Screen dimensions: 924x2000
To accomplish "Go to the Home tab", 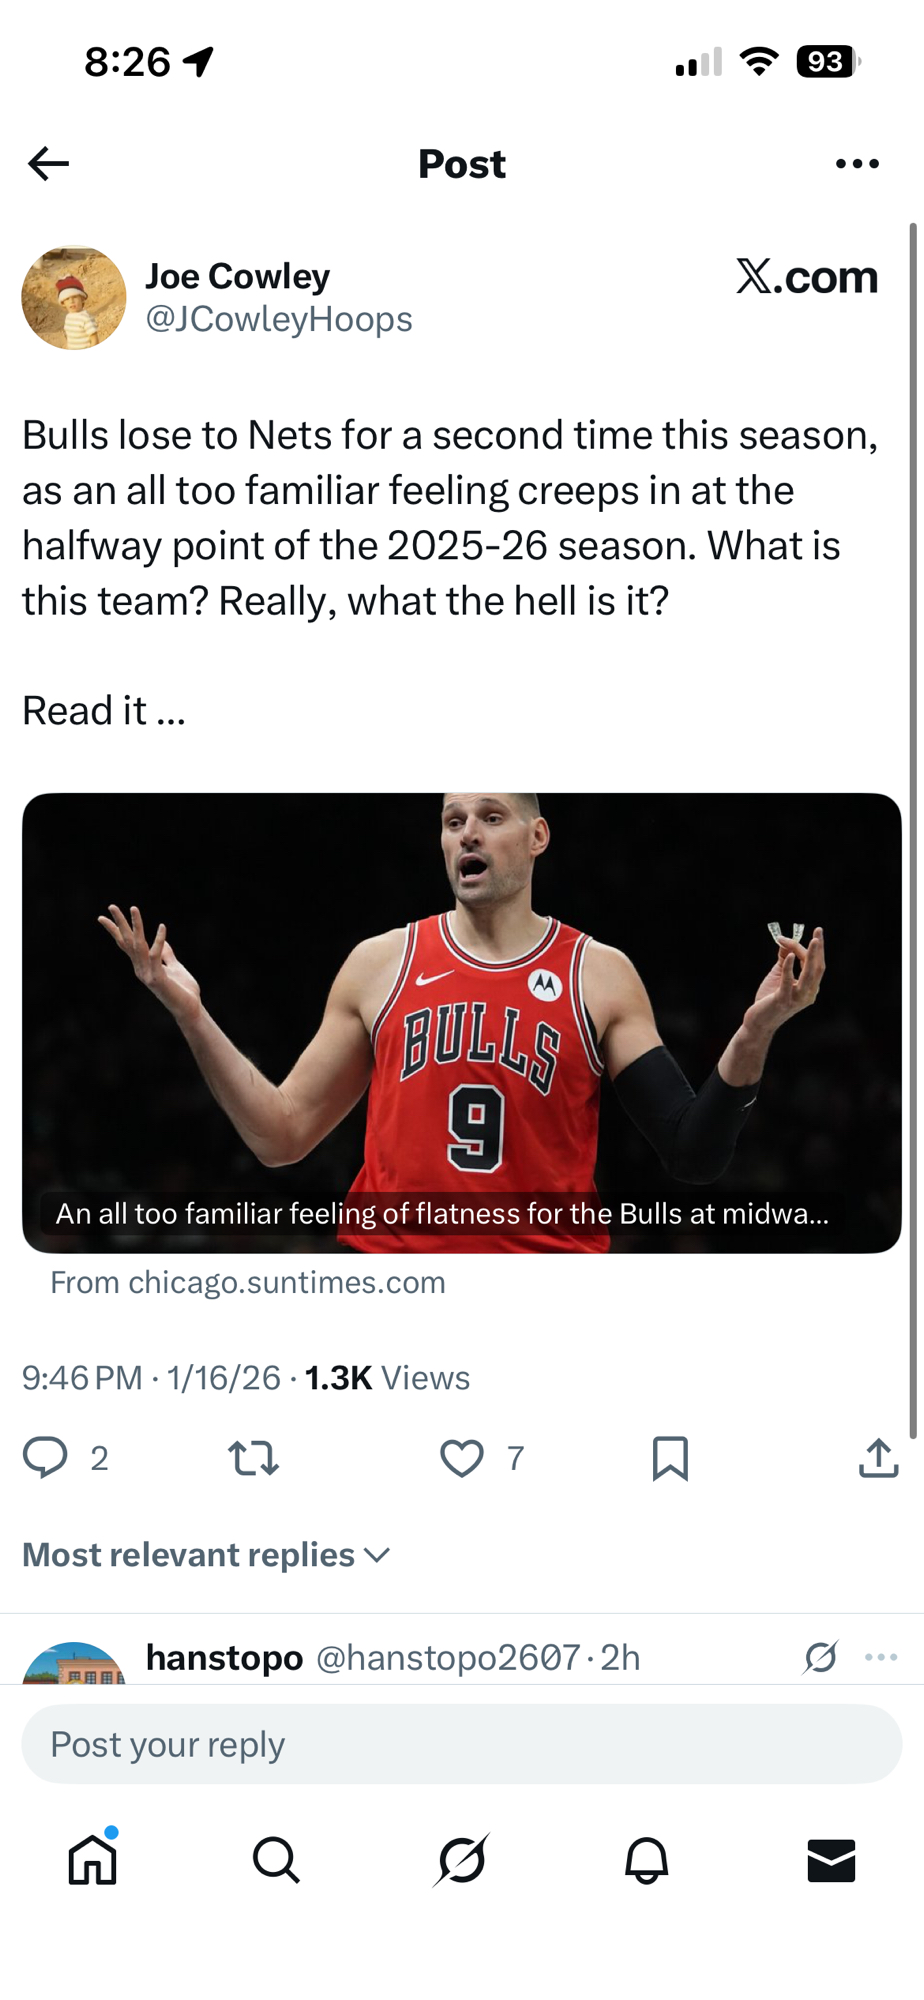I will [93, 1860].
